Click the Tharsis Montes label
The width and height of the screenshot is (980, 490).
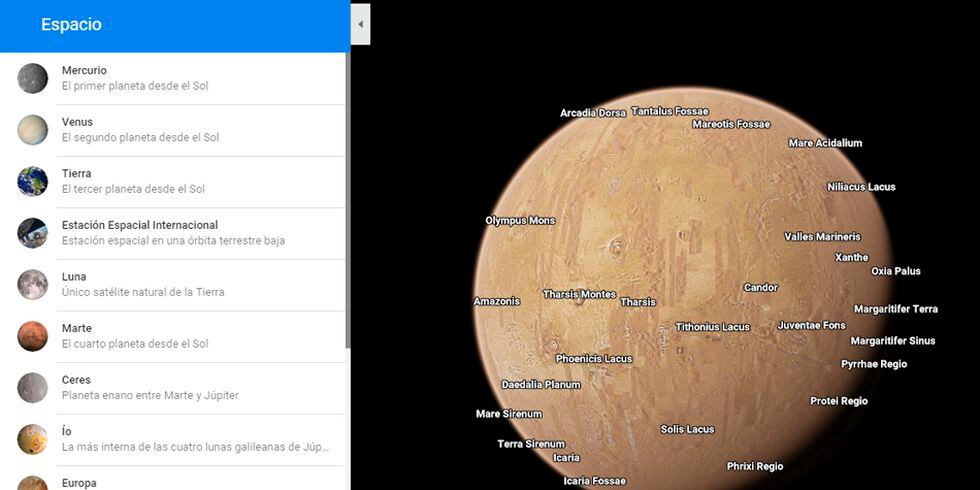tap(579, 295)
